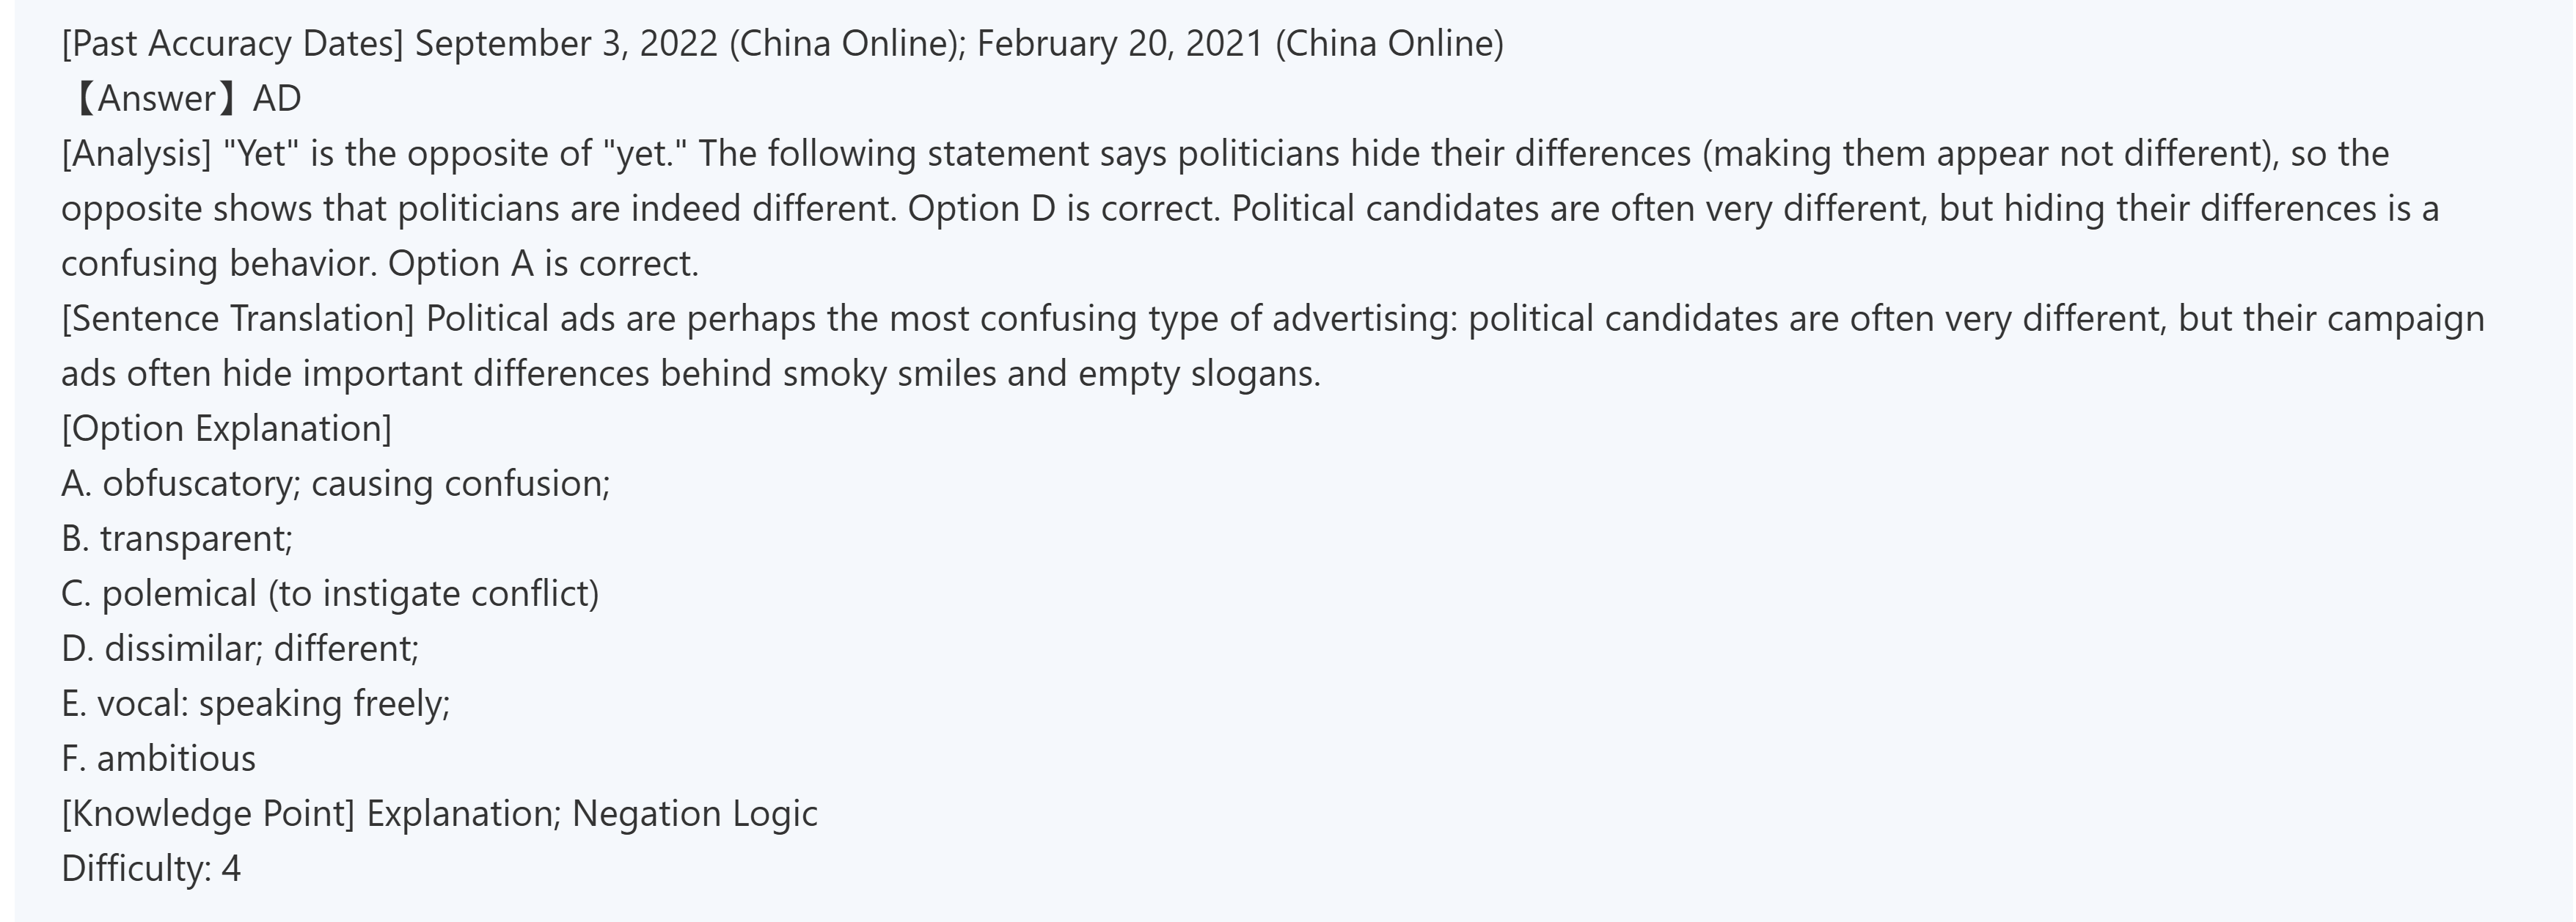Select option D "dissimilar; different"
The width and height of the screenshot is (2576, 922).
pyautogui.click(x=240, y=649)
